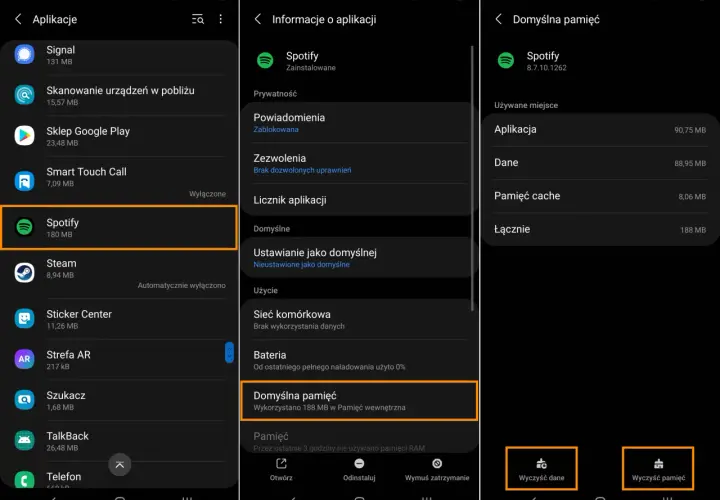Open the TalkBack row
720x500 pixels.
tap(119, 441)
